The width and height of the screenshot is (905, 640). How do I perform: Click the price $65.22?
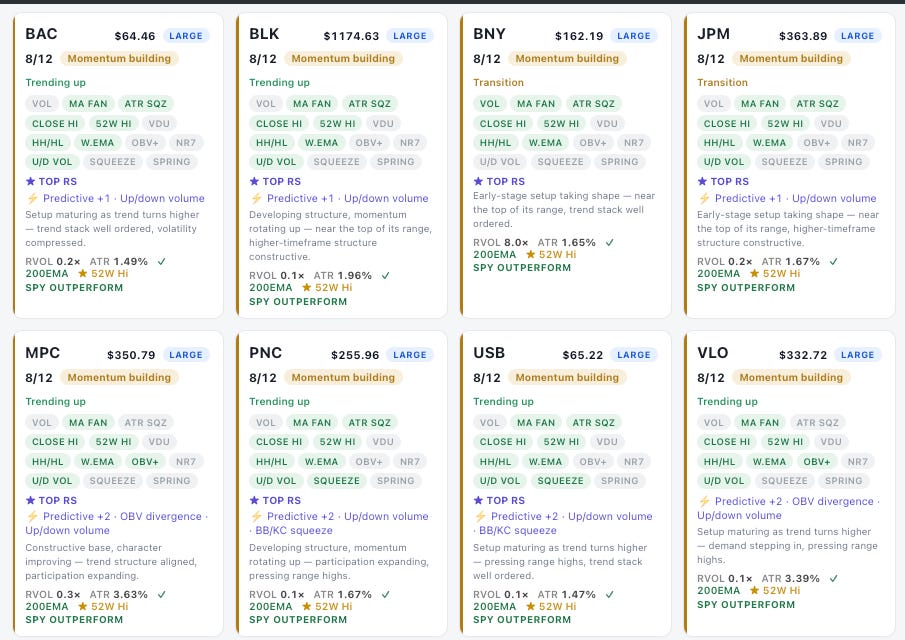click(x=582, y=355)
